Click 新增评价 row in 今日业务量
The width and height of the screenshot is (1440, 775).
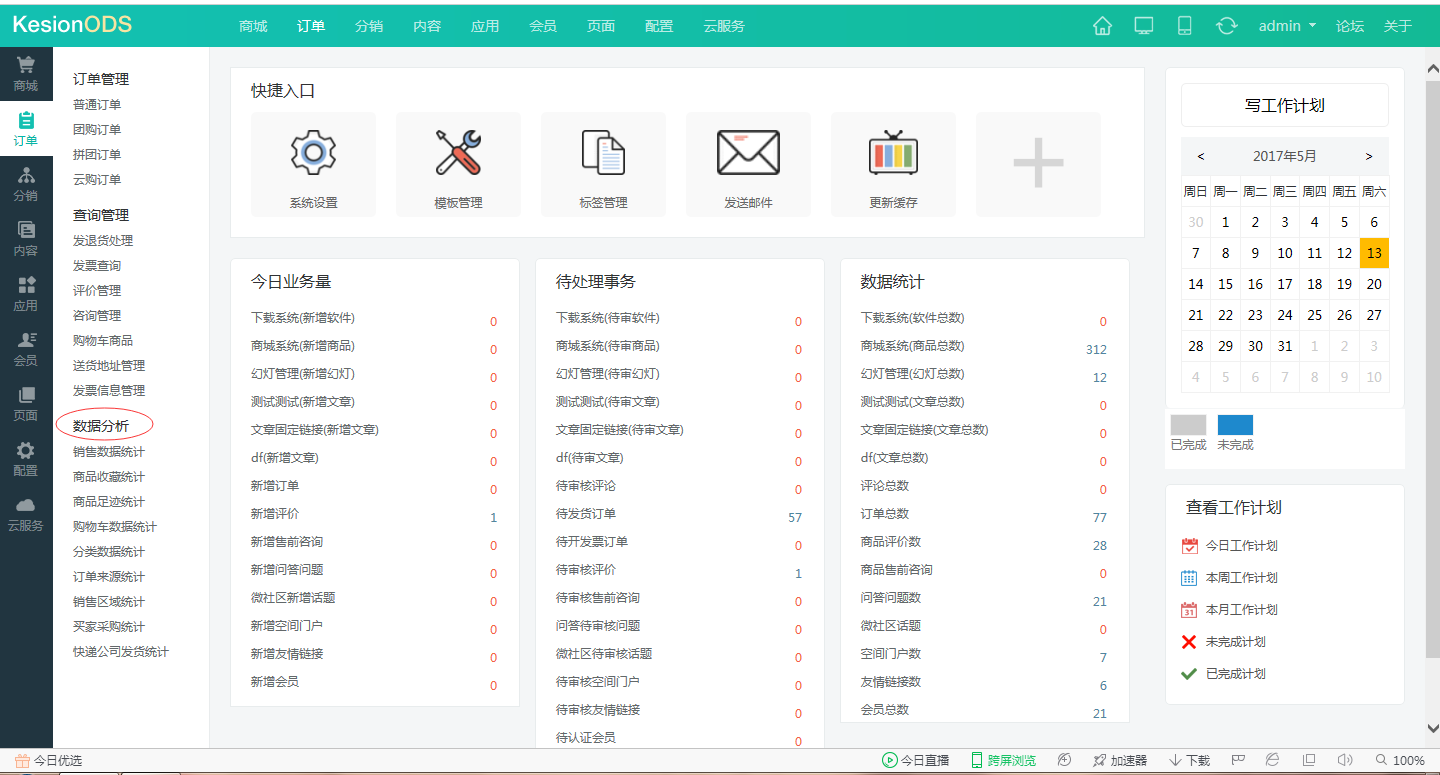374,514
